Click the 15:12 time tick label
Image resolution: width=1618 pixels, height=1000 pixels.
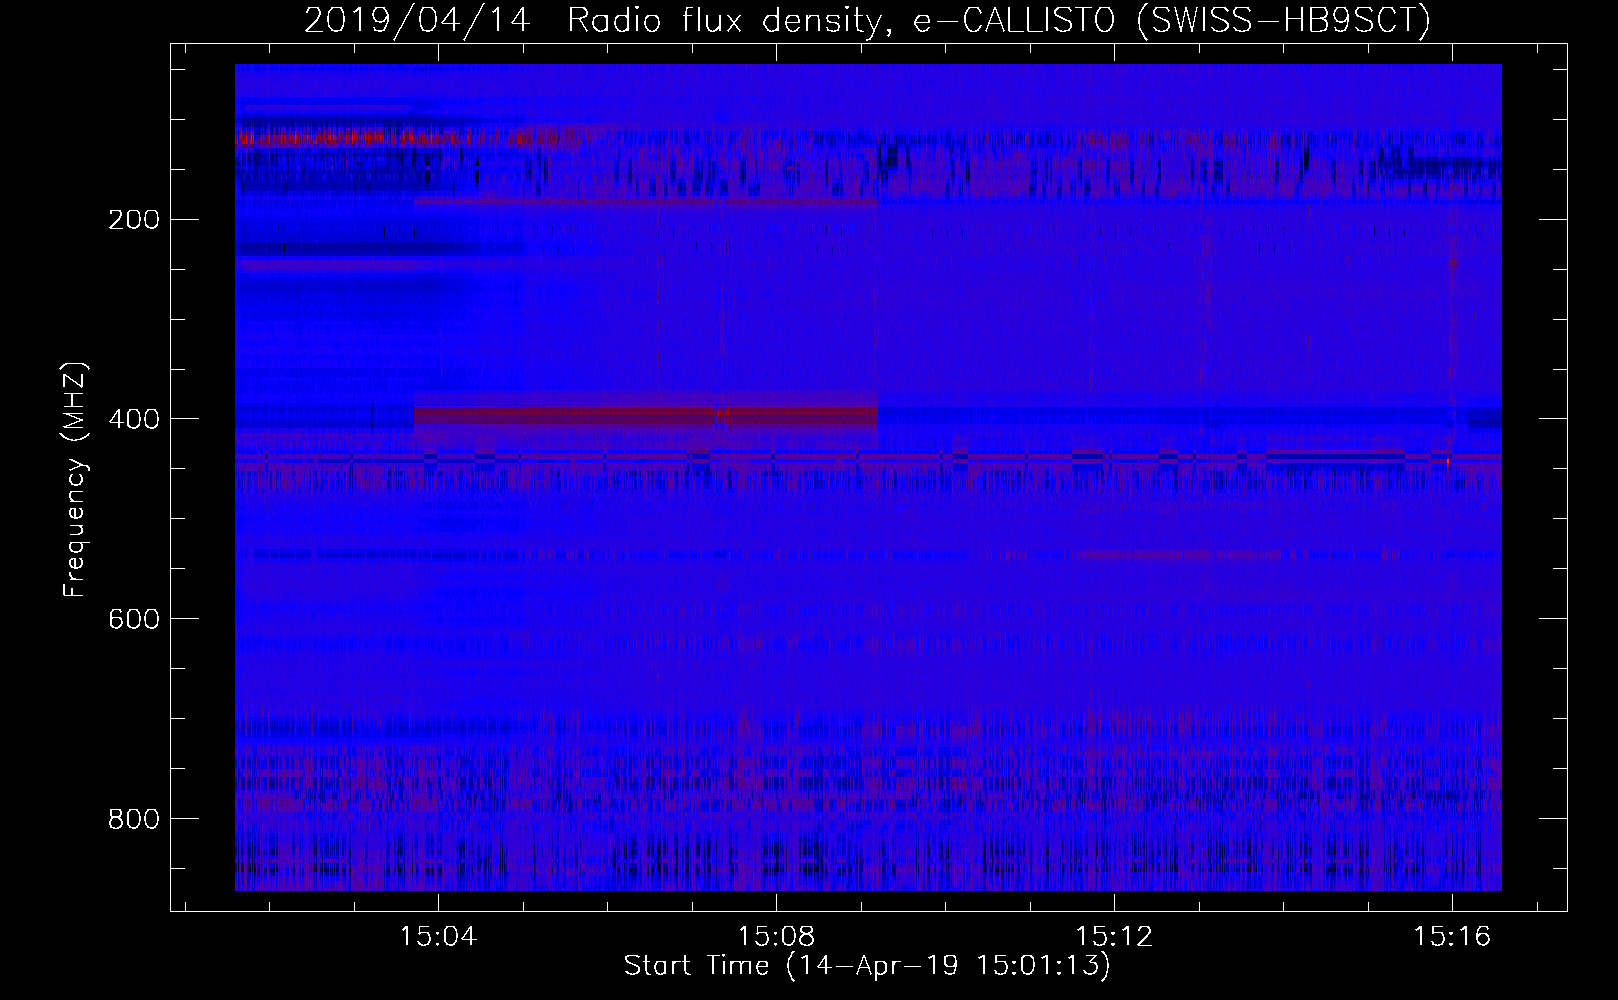tap(1114, 936)
